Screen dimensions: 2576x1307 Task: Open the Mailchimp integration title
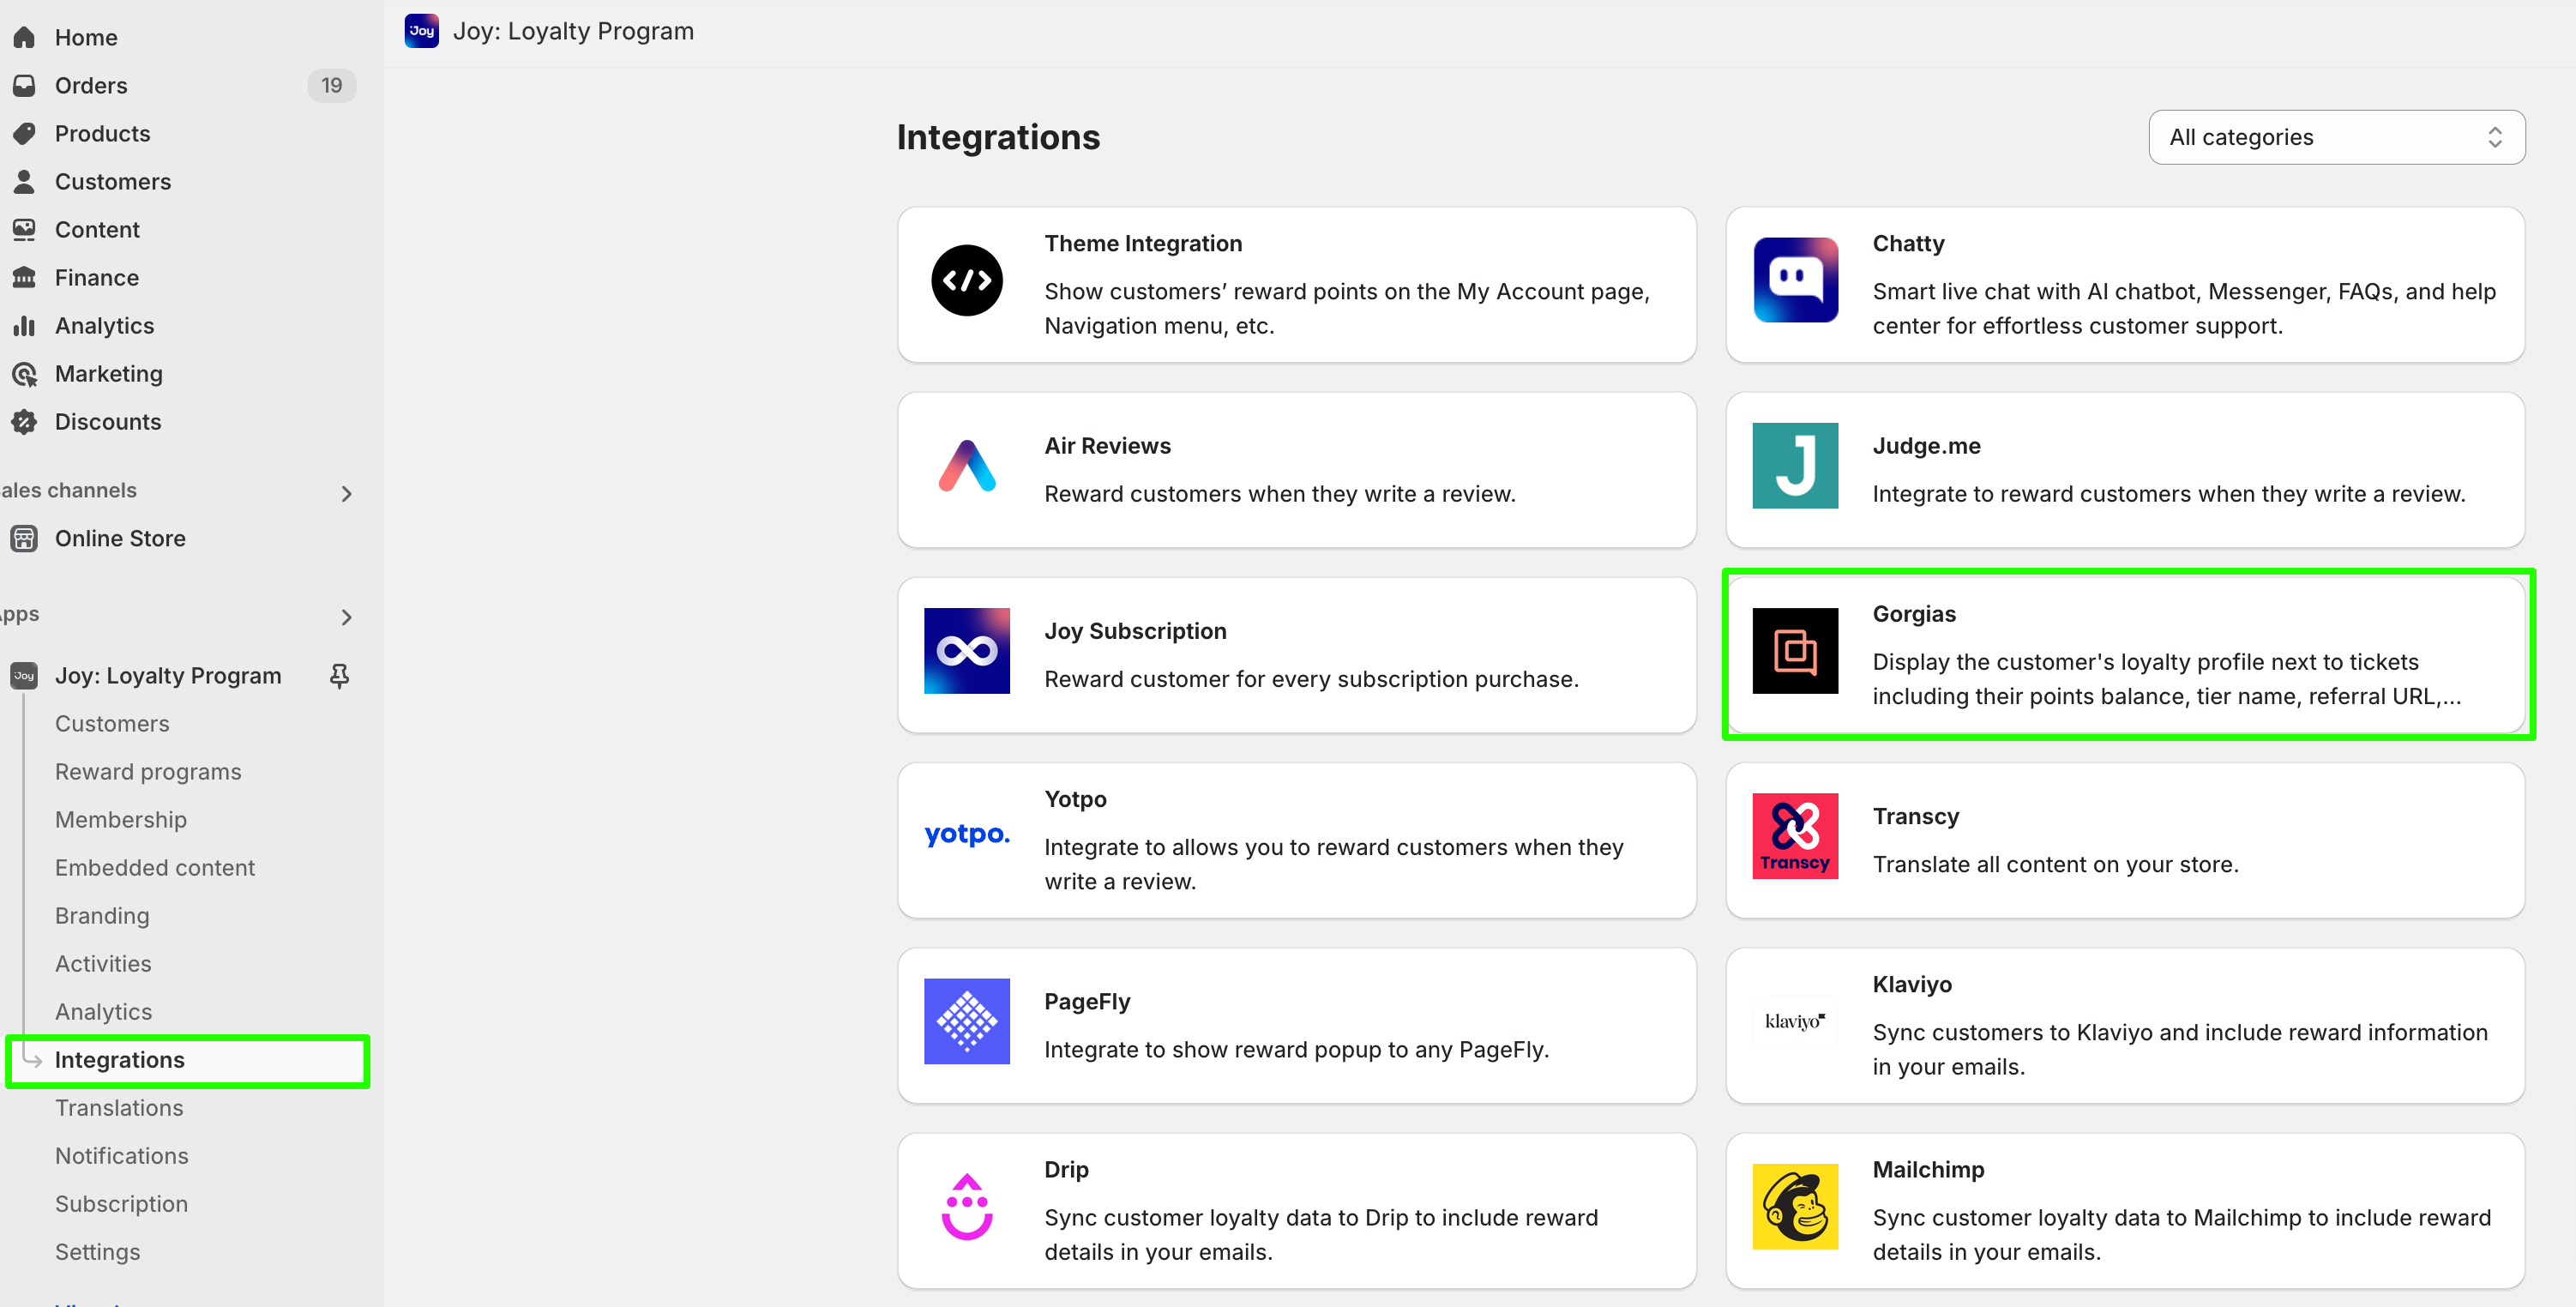pyautogui.click(x=1928, y=1169)
